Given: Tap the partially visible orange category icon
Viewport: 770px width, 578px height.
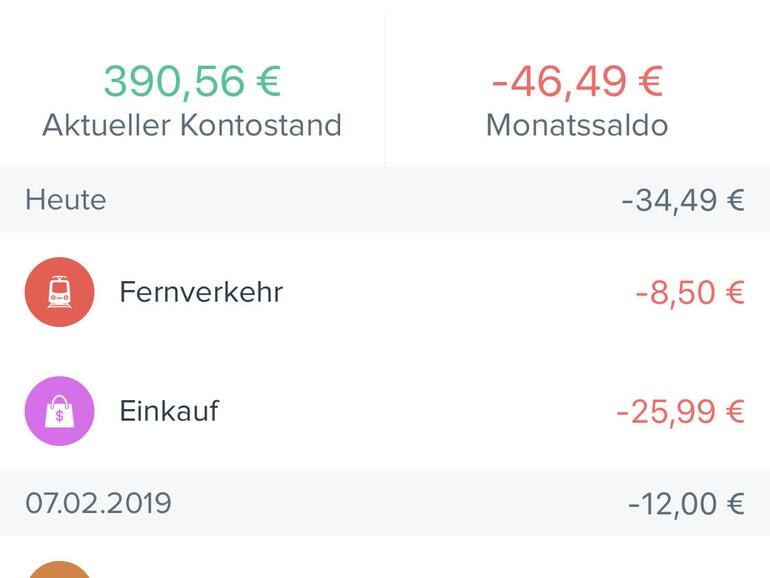Looking at the screenshot, I should (x=60, y=570).
